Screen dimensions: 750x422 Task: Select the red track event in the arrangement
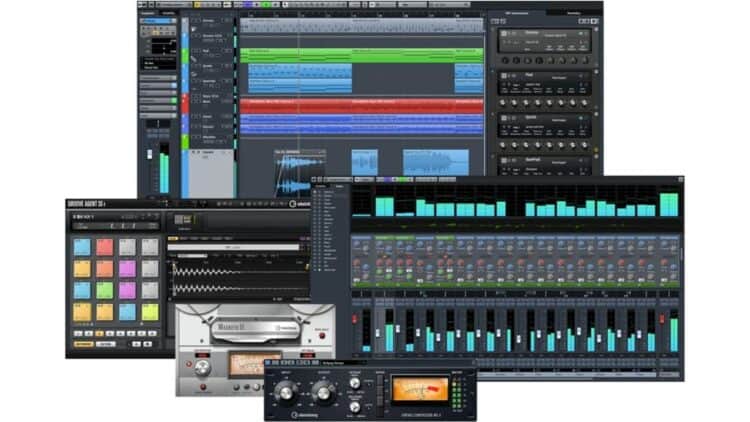tap(361, 105)
